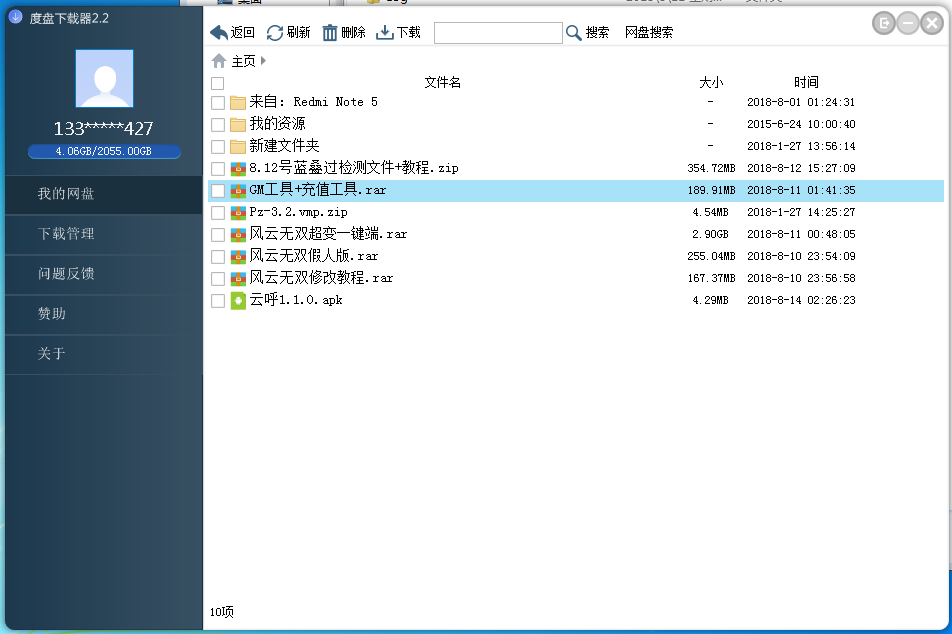Click archive icon of GM工具+充值工具.rar
This screenshot has height=634, width=952.
(238, 191)
